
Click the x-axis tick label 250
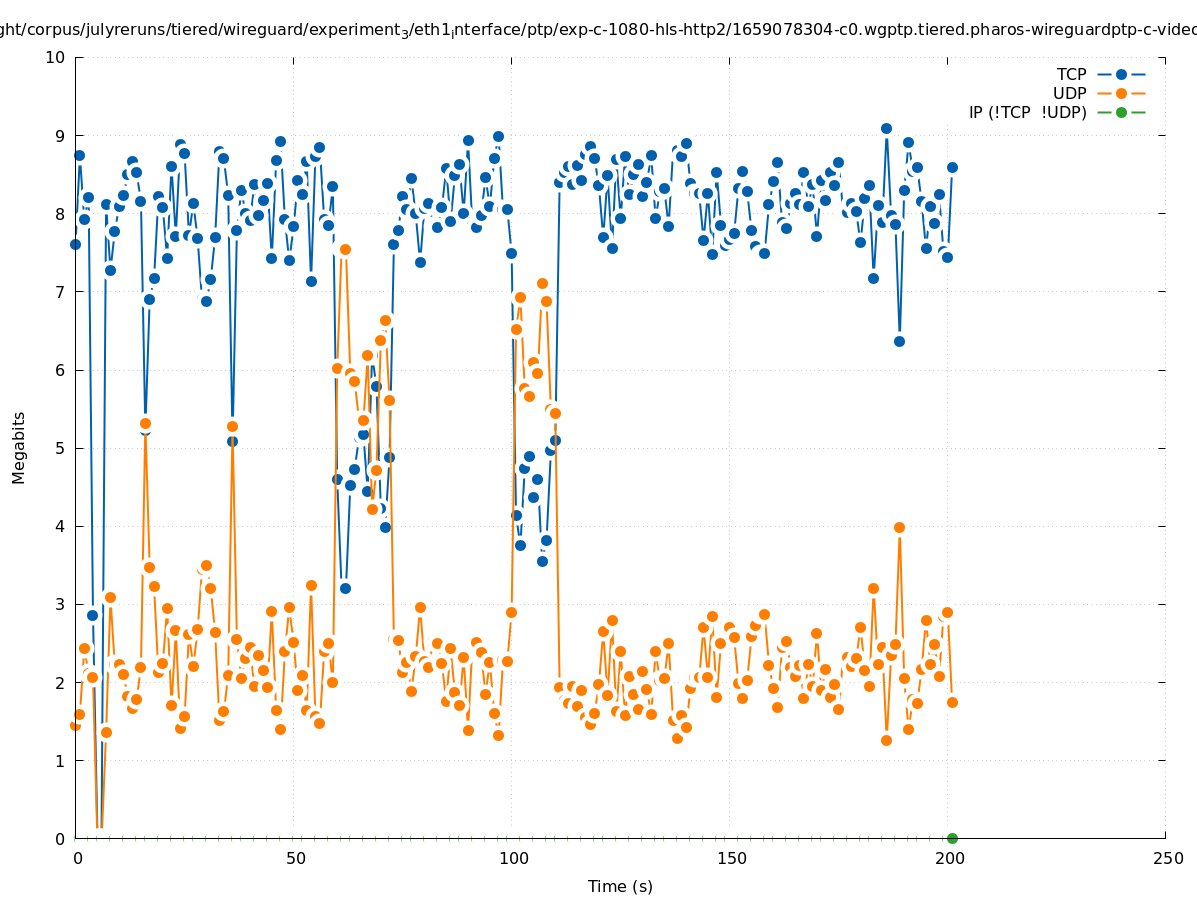(x=1166, y=858)
